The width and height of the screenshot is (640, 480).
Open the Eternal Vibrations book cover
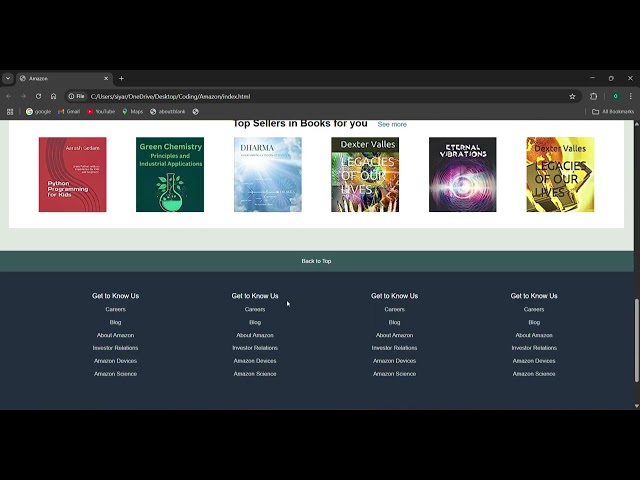(462, 174)
